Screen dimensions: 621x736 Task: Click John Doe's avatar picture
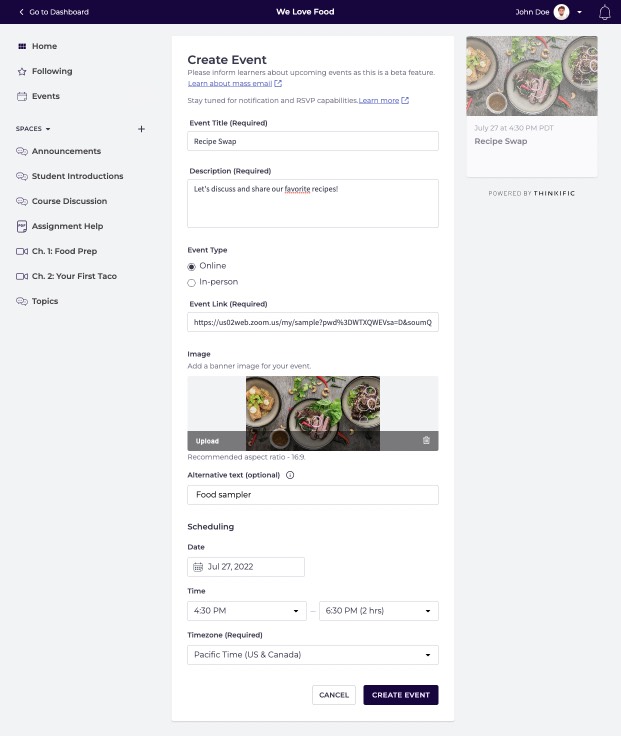point(561,12)
